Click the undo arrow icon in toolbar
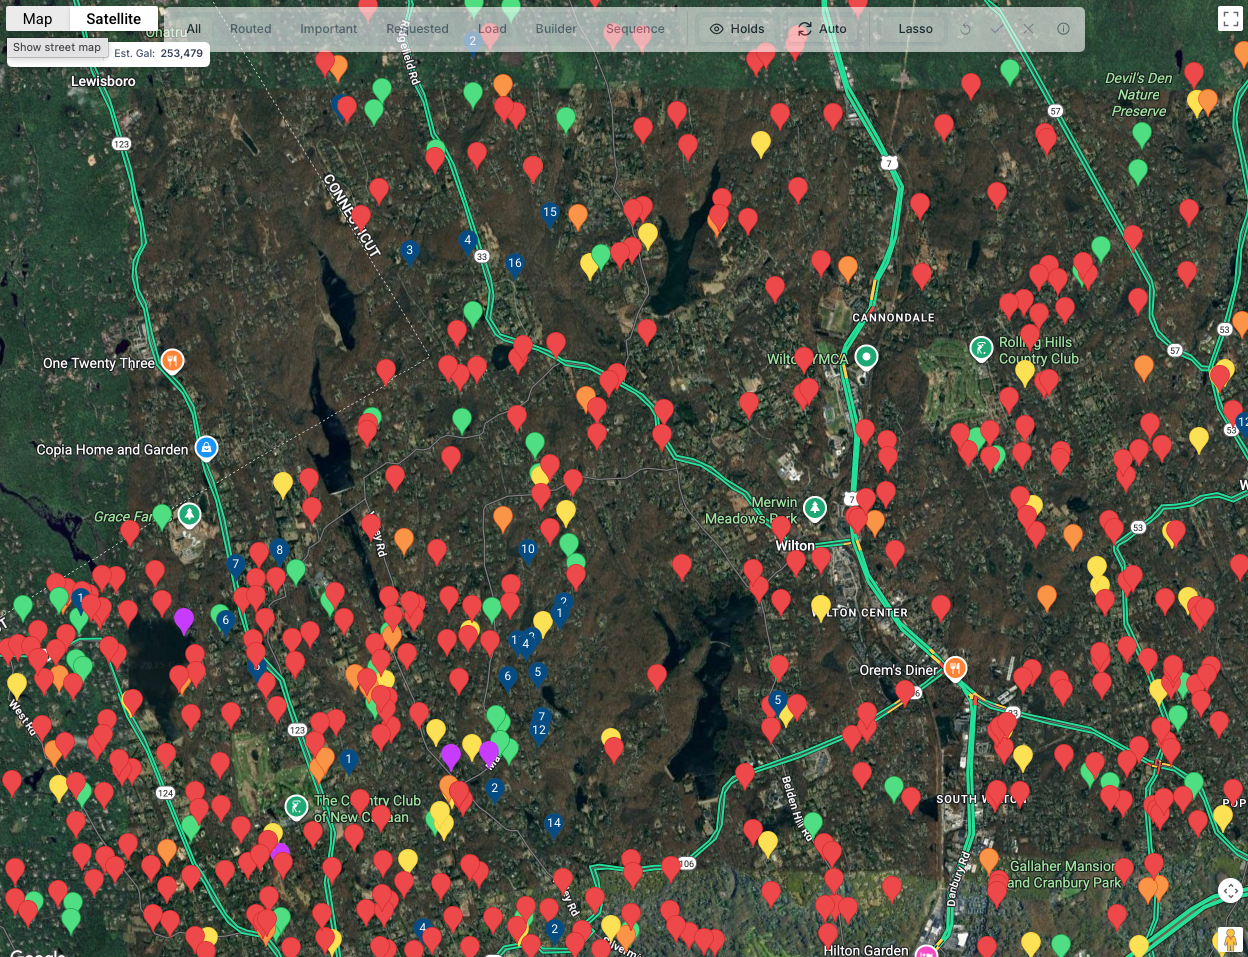Image resolution: width=1248 pixels, height=957 pixels. pyautogui.click(x=965, y=29)
